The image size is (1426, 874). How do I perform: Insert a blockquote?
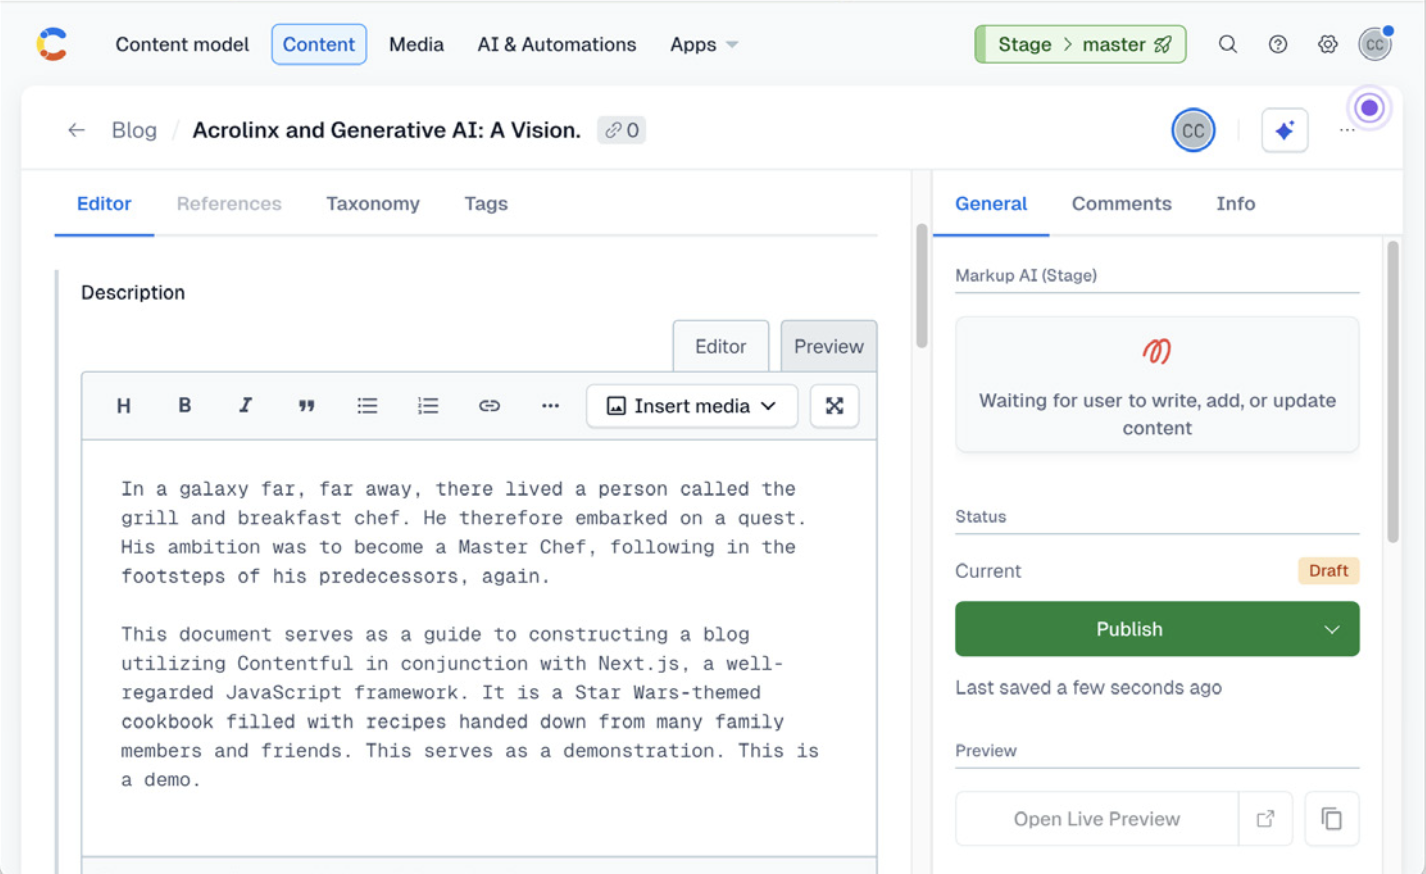[306, 405]
